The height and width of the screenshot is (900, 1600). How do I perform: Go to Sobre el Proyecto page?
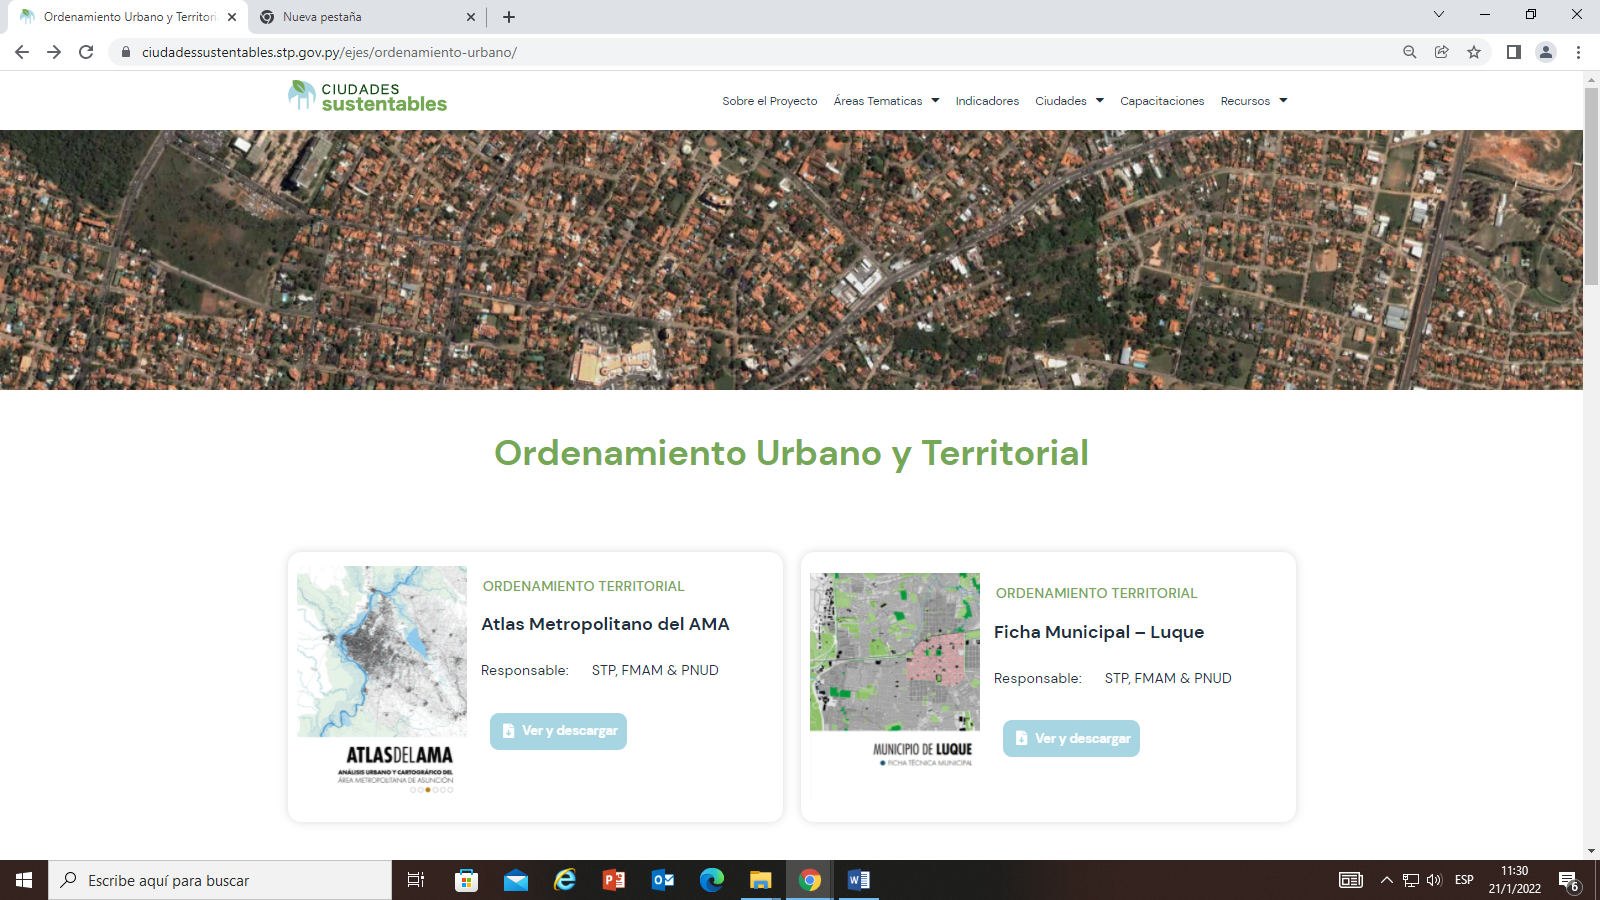(769, 101)
